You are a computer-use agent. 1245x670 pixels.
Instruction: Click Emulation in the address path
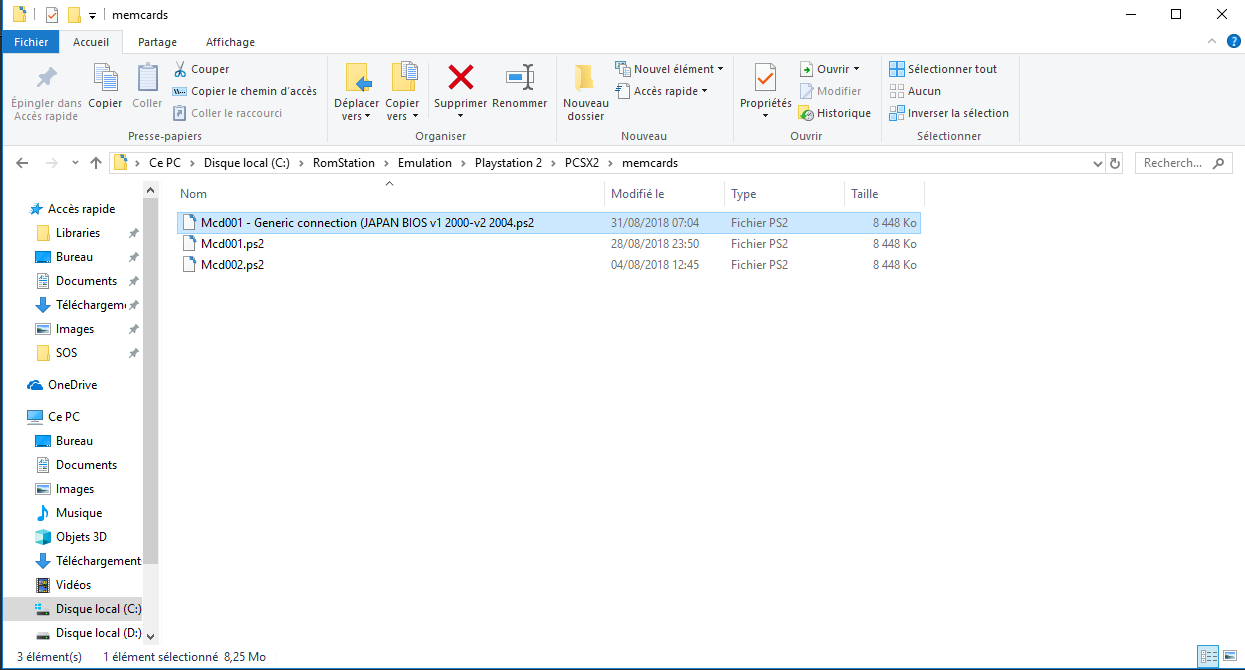tap(424, 163)
